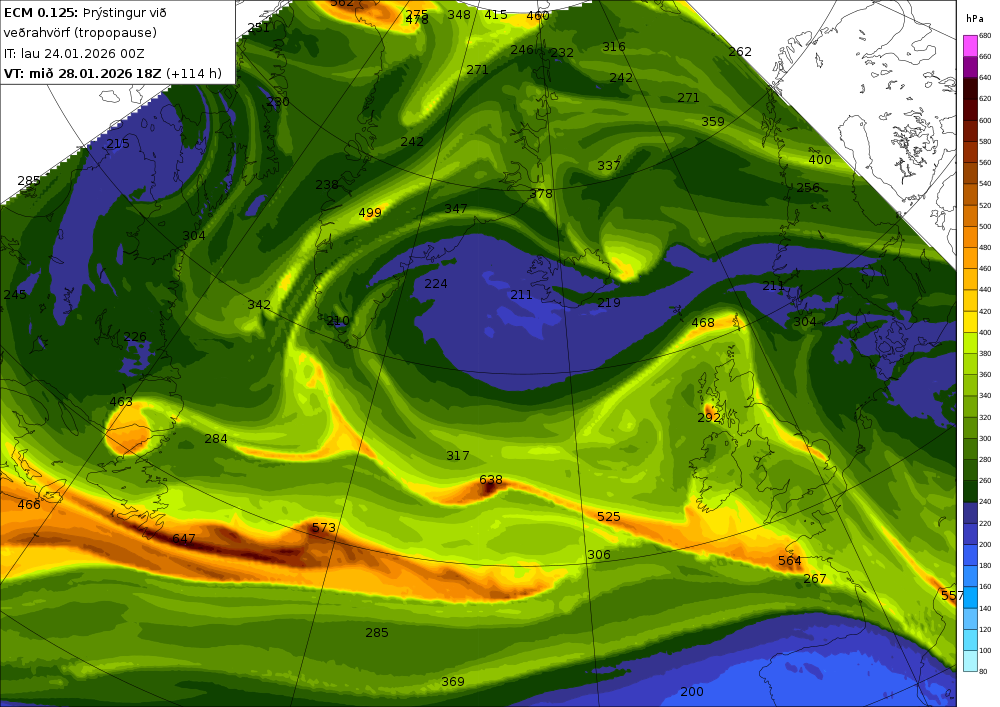The height and width of the screenshot is (707, 1000).
Task: Click the map value '215' in the blue area
Action: click(118, 143)
